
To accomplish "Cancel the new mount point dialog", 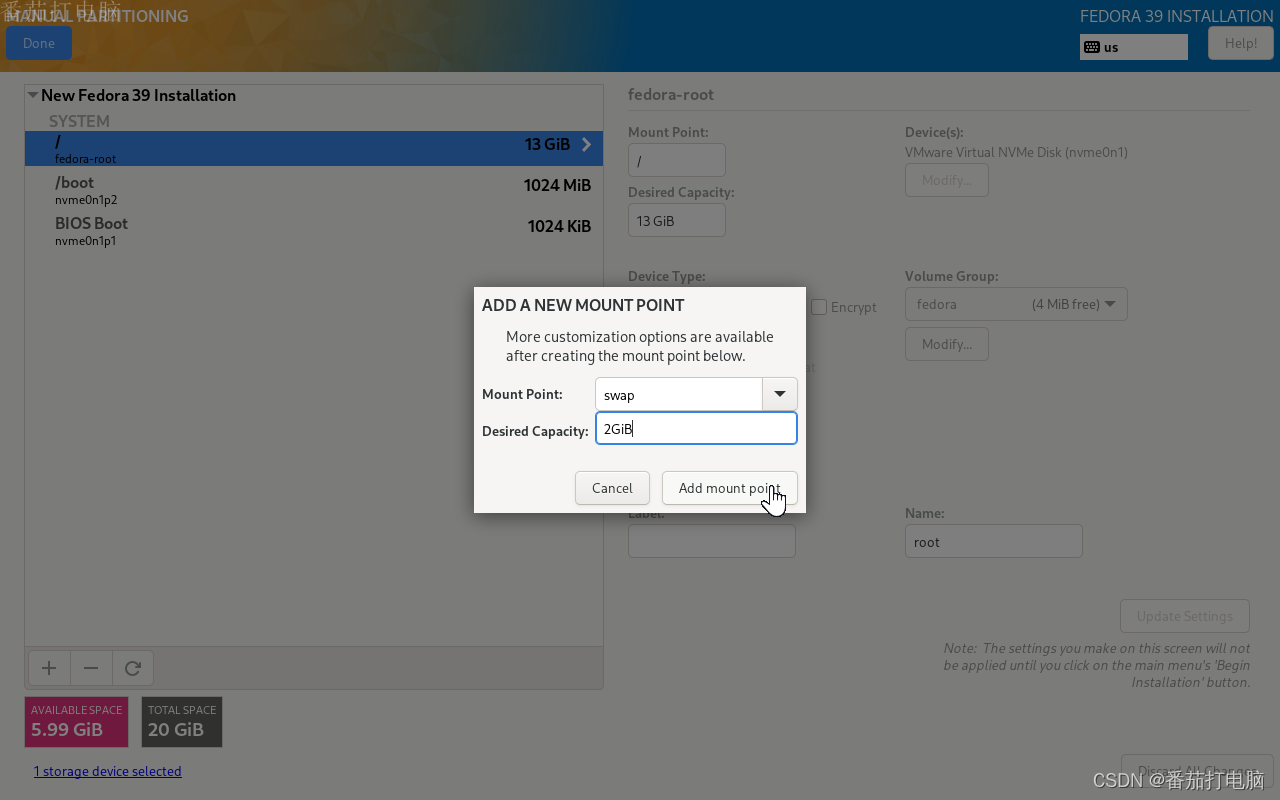I will coord(612,488).
